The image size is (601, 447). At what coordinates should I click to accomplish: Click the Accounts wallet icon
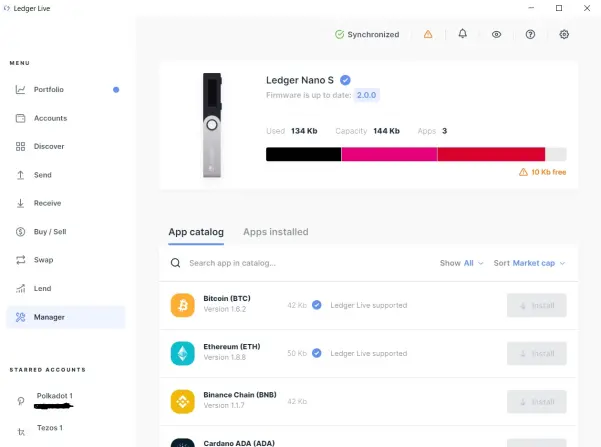(20, 118)
